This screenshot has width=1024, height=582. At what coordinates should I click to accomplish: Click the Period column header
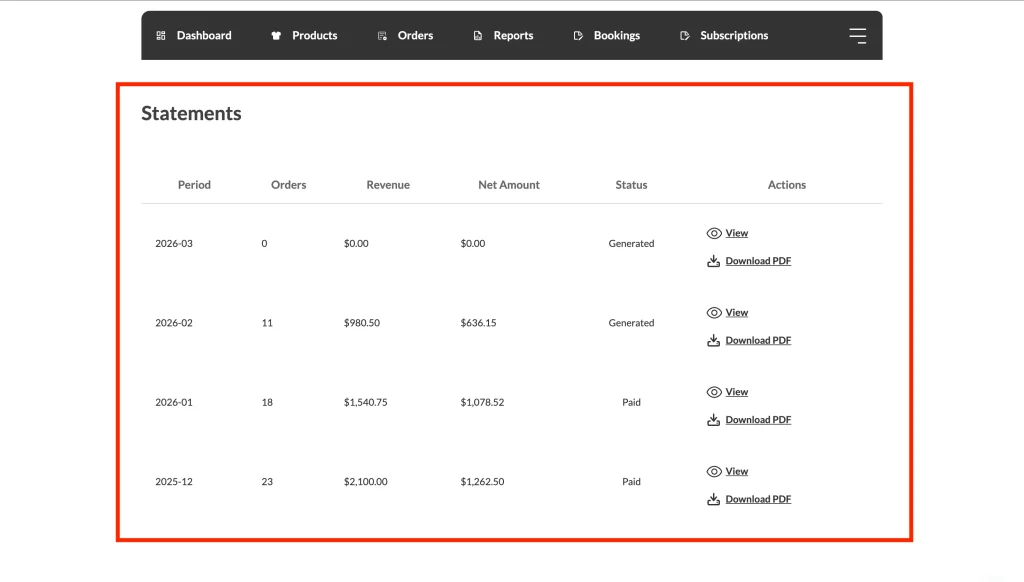click(194, 185)
